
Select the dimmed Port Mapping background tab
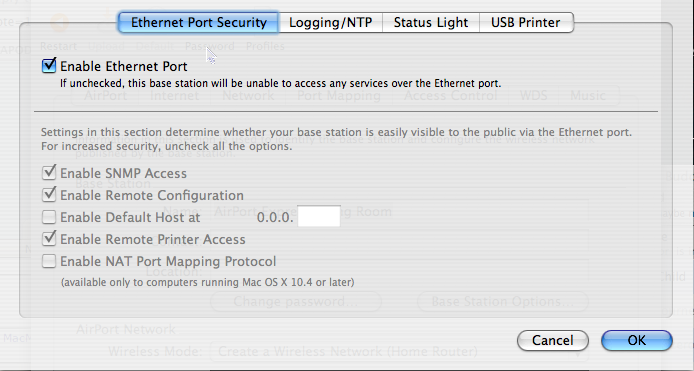pos(339,95)
